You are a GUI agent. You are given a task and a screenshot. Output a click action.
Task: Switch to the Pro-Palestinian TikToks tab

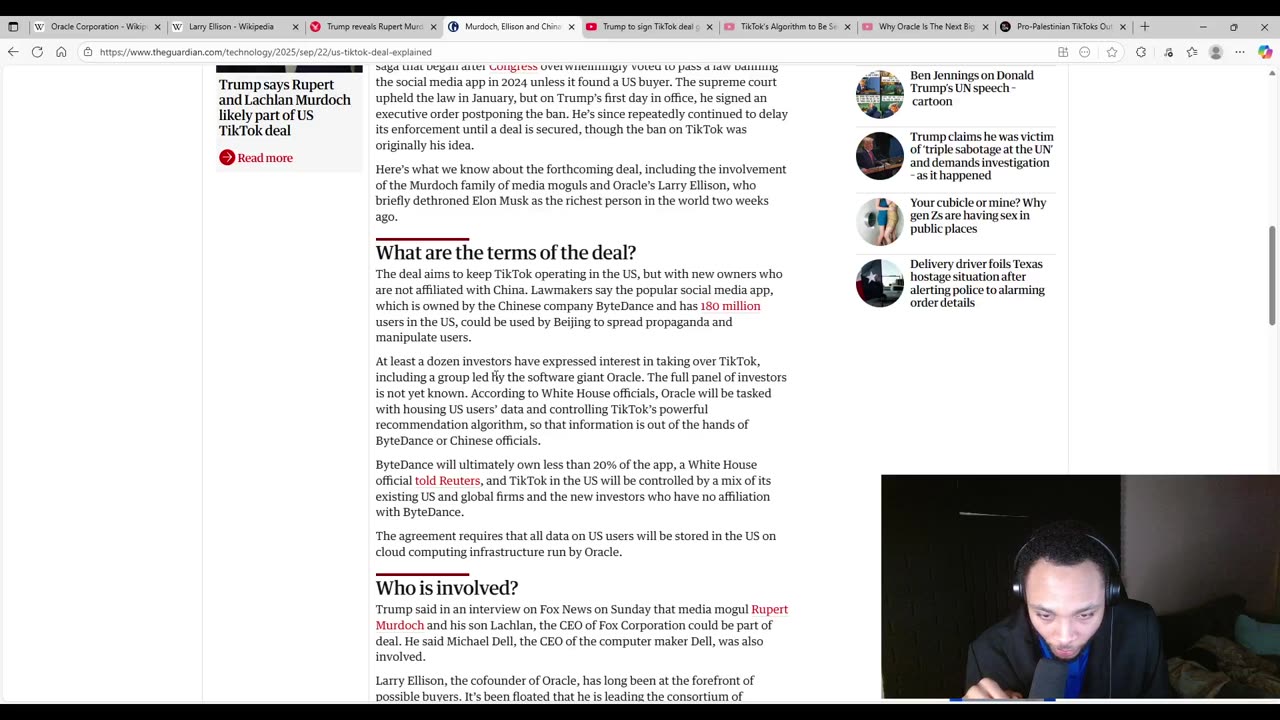pyautogui.click(x=1062, y=27)
